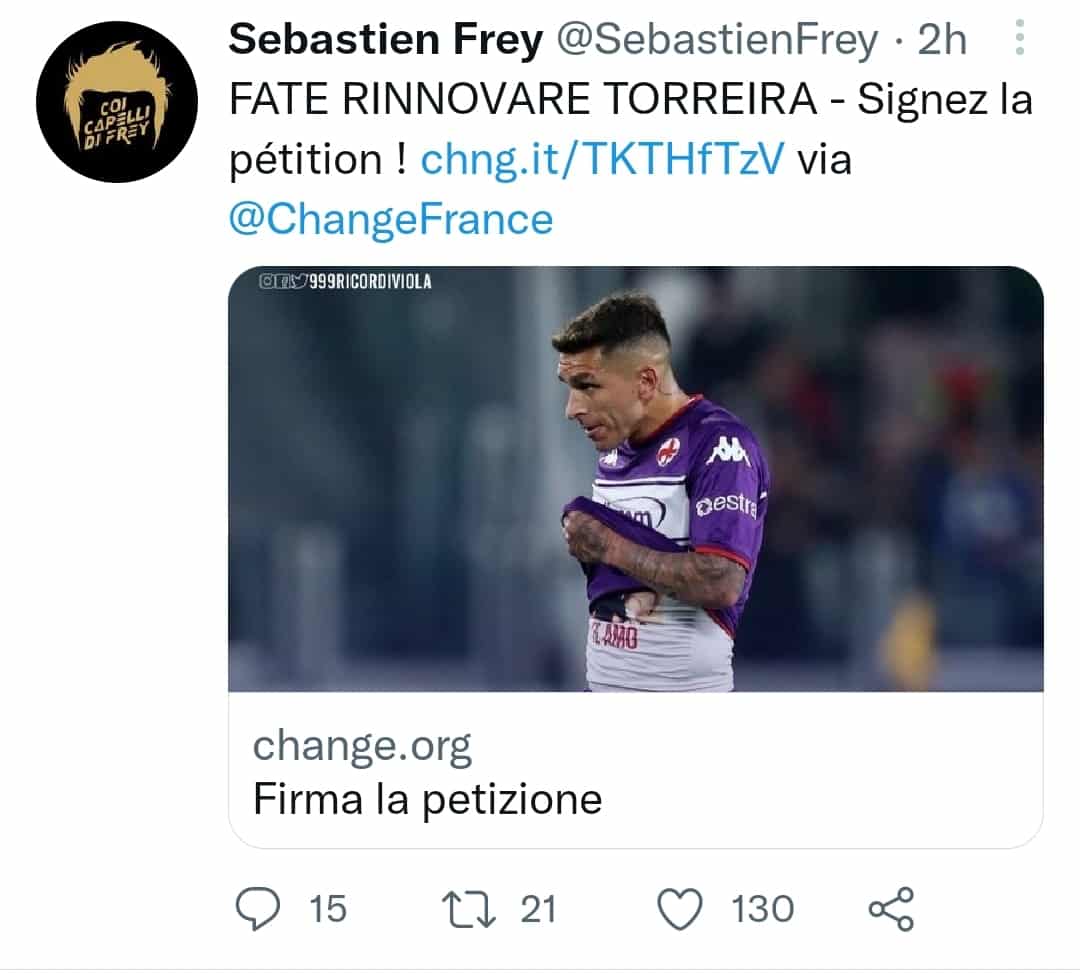Open 'Firma la petizione' petition card
The width and height of the screenshot is (1080, 974).
pos(425,800)
